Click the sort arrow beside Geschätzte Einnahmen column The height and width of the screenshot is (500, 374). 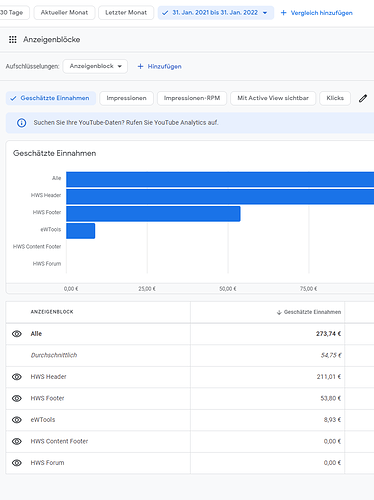point(279,312)
